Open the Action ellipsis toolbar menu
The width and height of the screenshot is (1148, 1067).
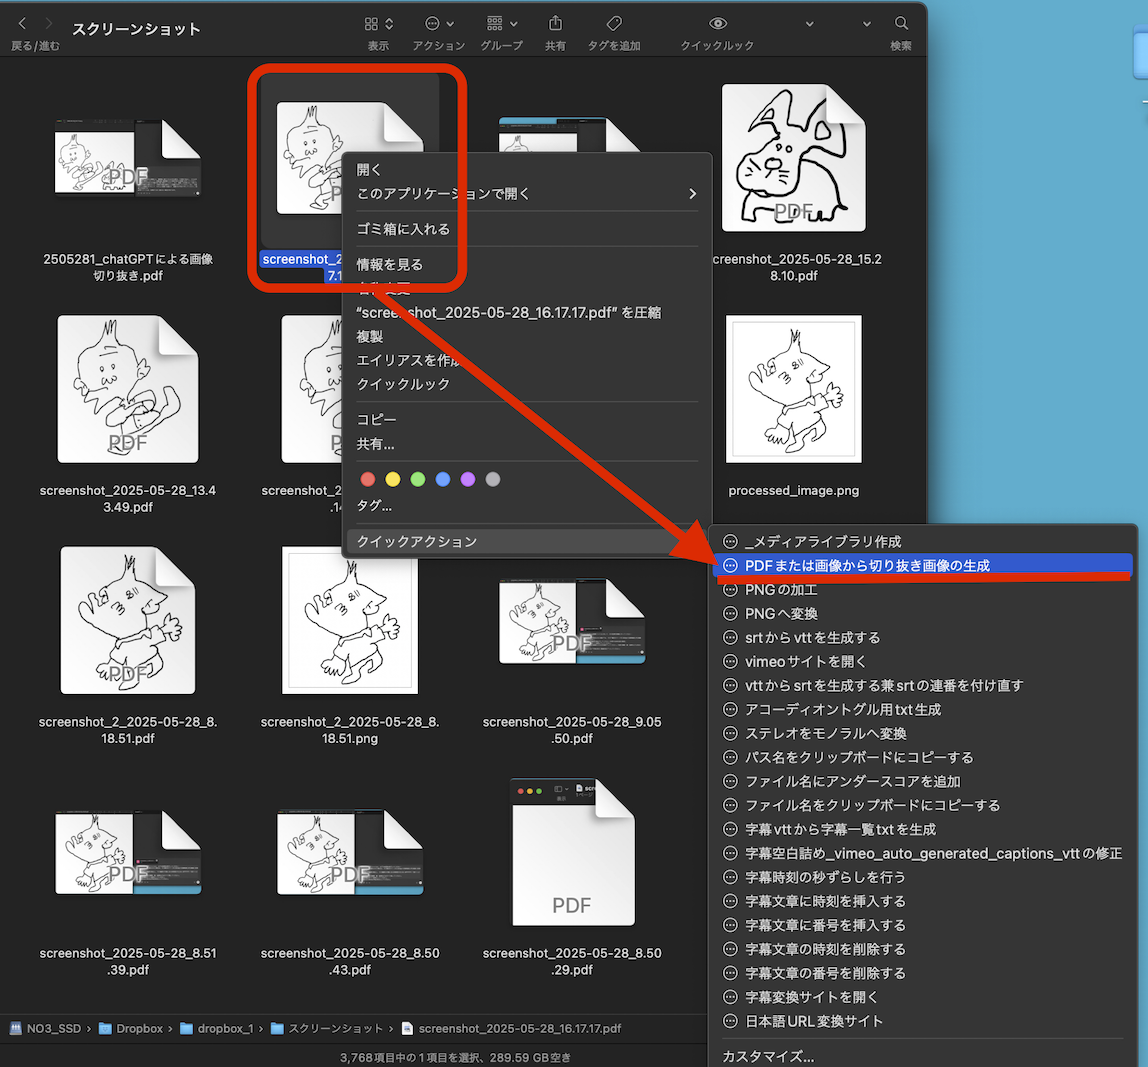439,23
